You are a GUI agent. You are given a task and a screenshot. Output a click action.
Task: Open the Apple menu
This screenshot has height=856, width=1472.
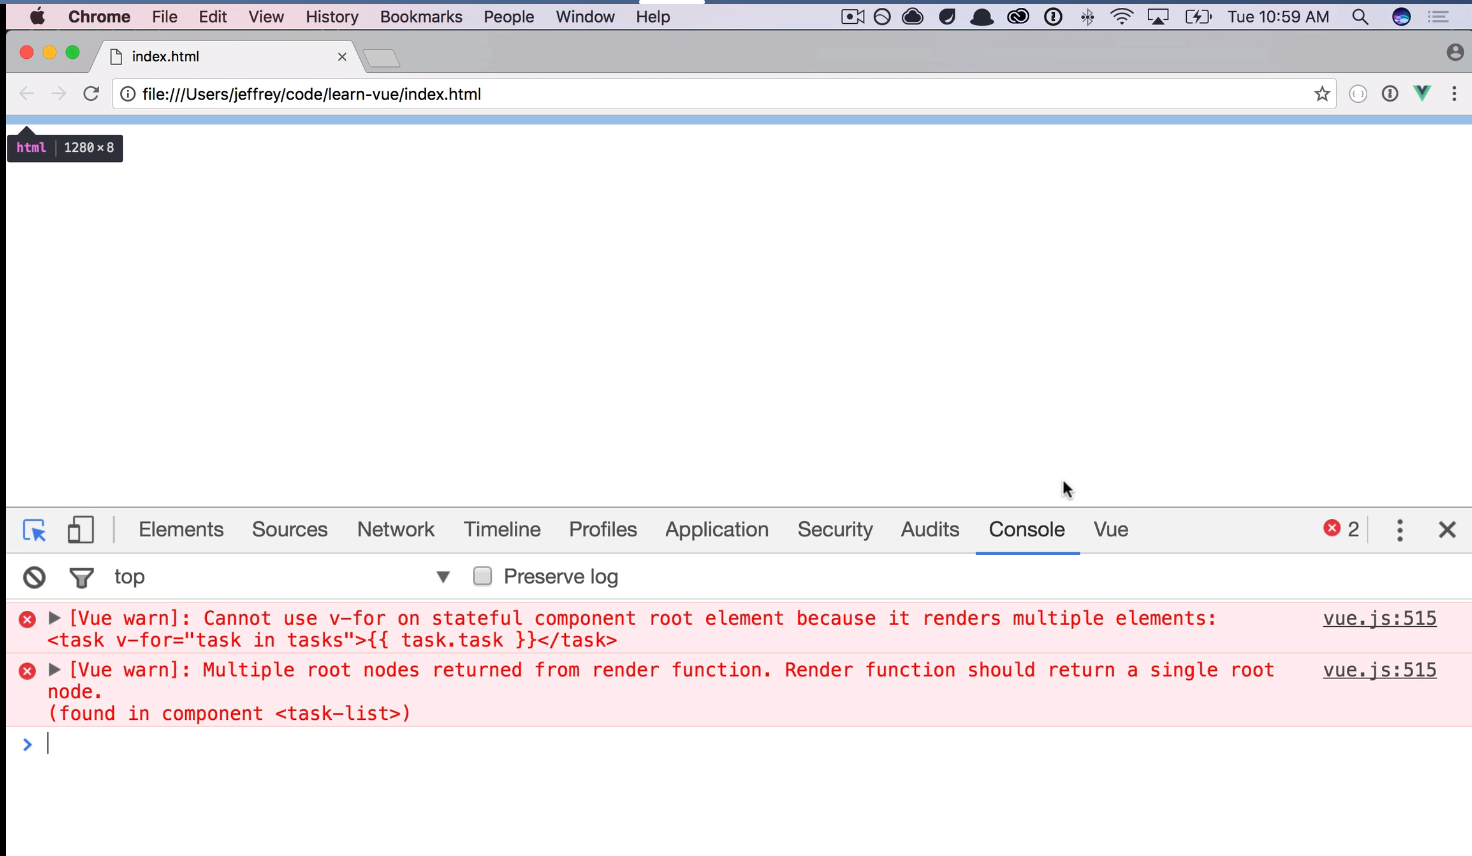click(x=37, y=17)
